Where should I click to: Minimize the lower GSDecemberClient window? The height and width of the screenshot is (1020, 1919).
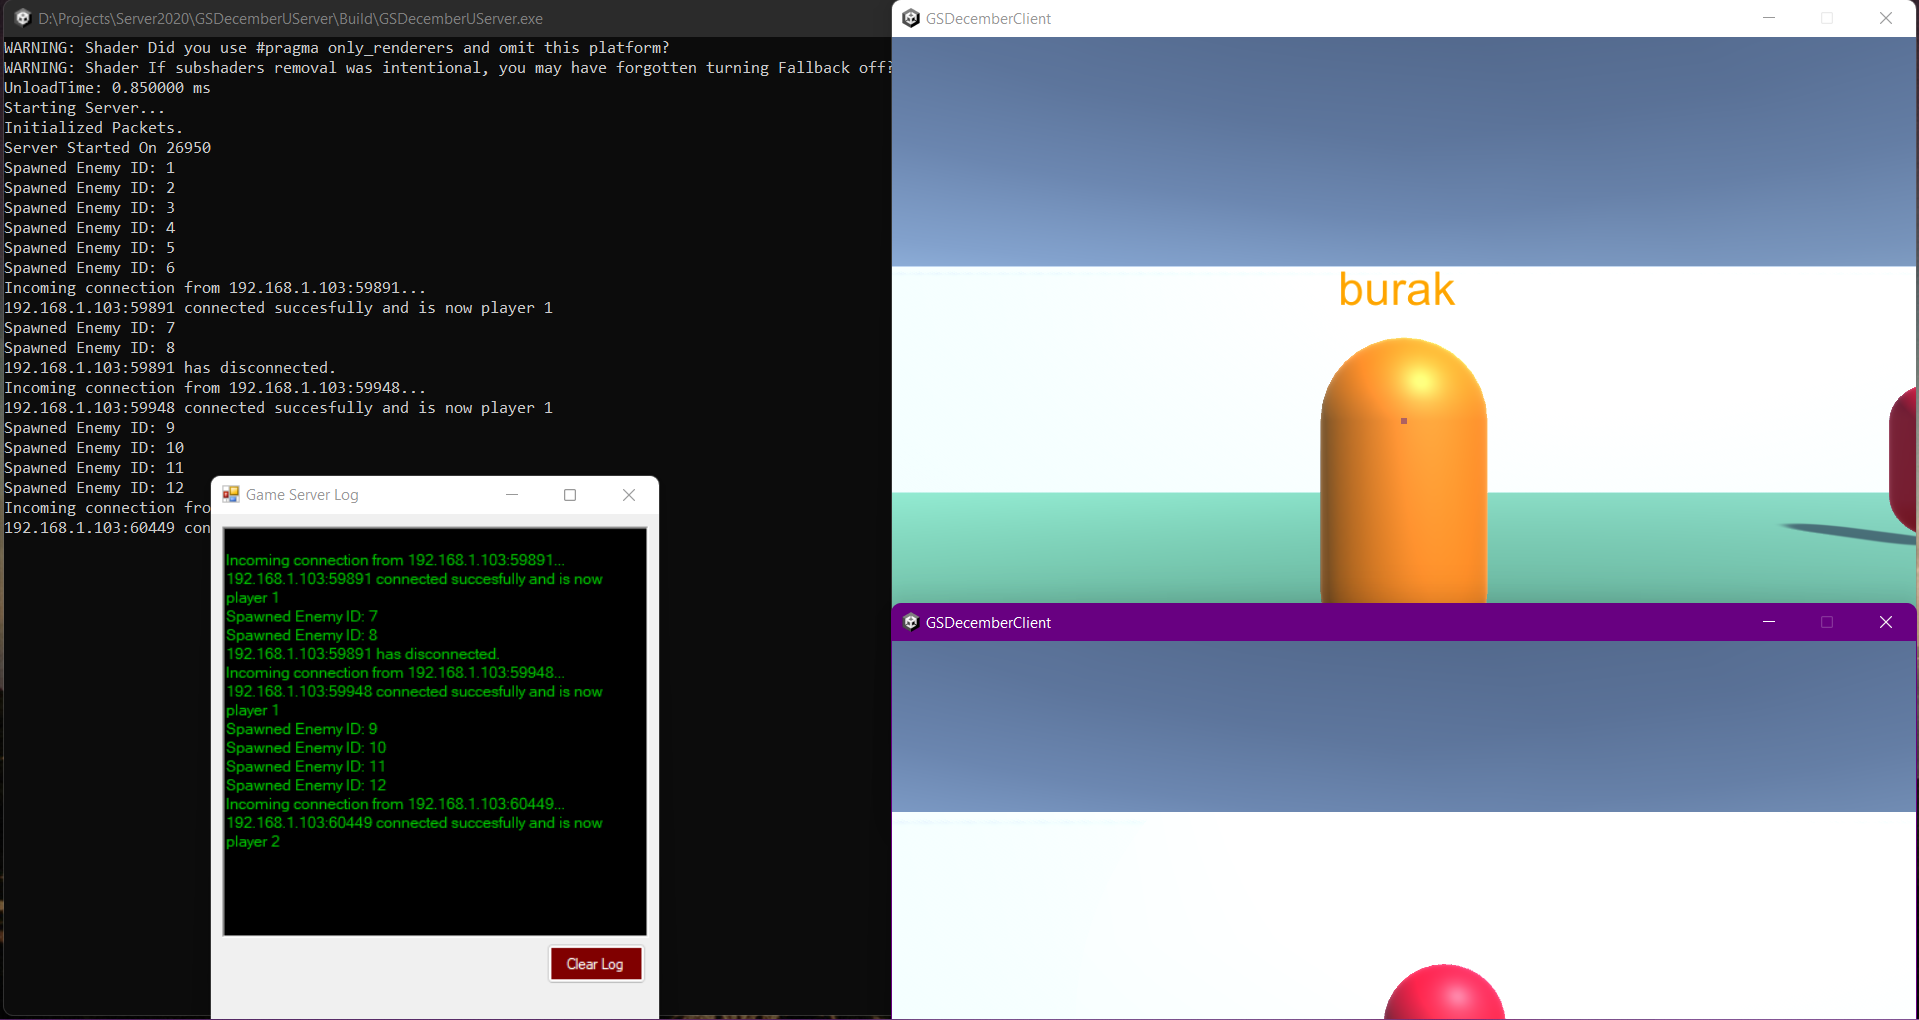(1769, 622)
